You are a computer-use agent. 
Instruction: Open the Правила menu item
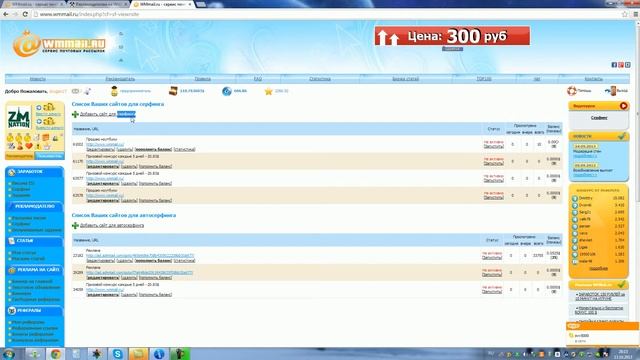tap(202, 79)
